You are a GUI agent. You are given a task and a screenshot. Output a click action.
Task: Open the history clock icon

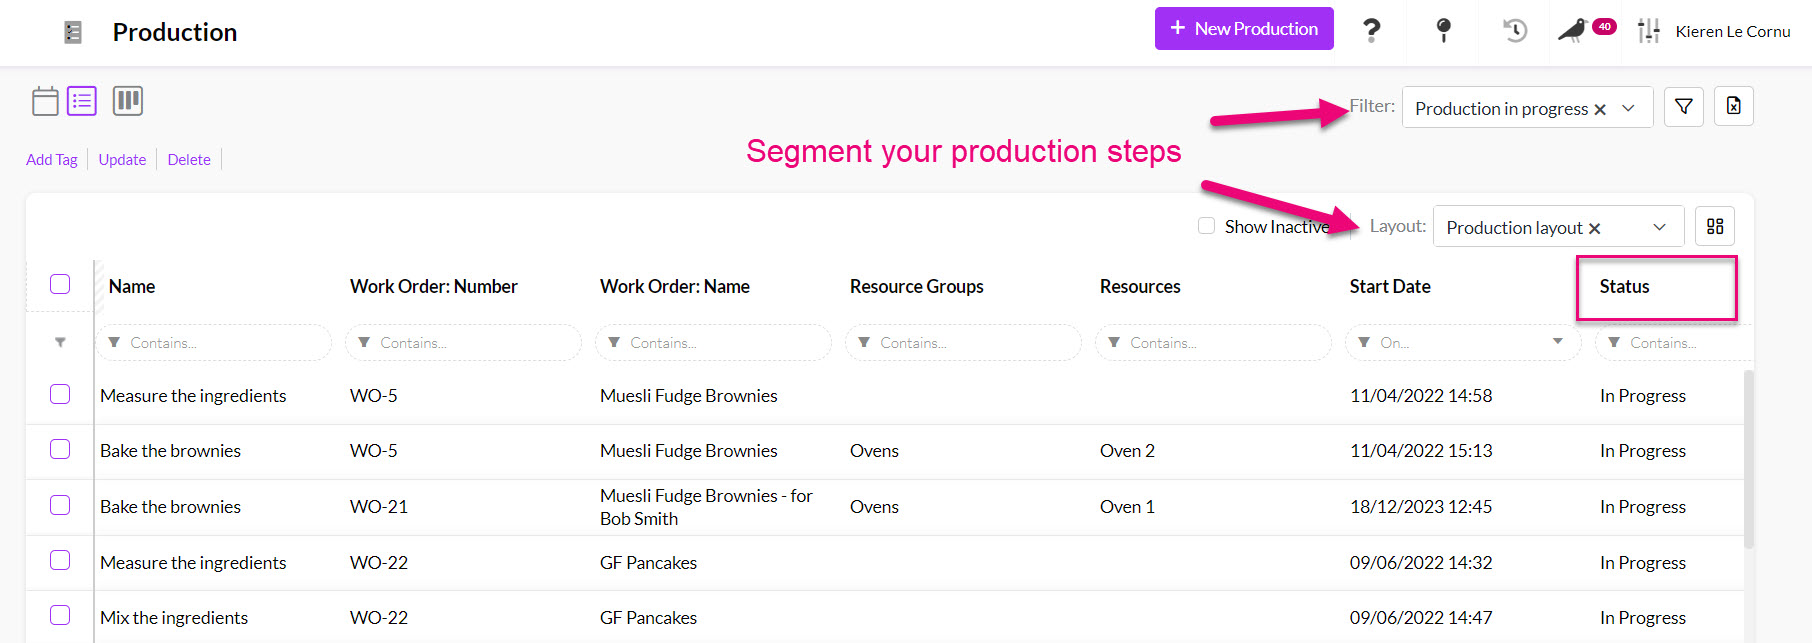coord(1515,31)
